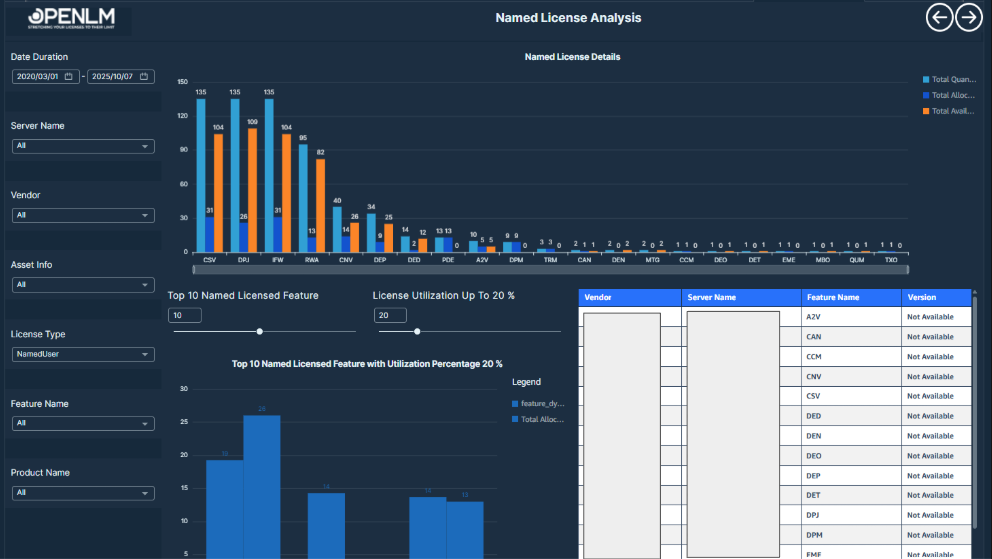The width and height of the screenshot is (992, 559).
Task: Click the forward arrow navigation icon
Action: [968, 18]
